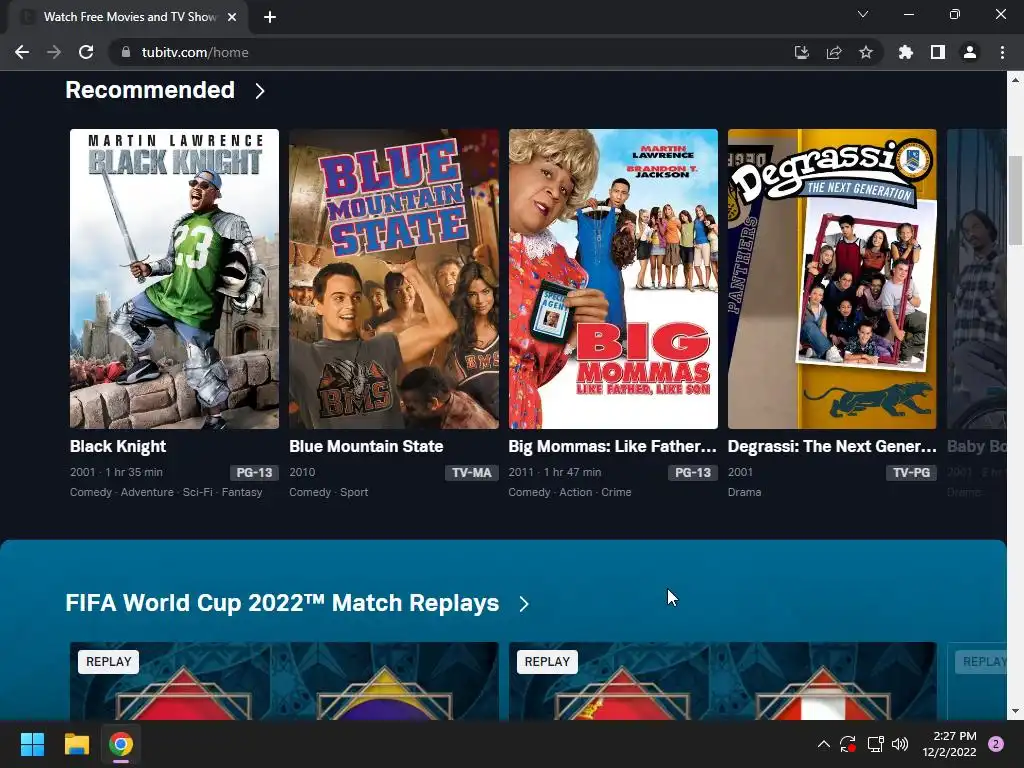1024x768 pixels.
Task: Click the Adventure genre under Black Knight
Action: [x=147, y=492]
